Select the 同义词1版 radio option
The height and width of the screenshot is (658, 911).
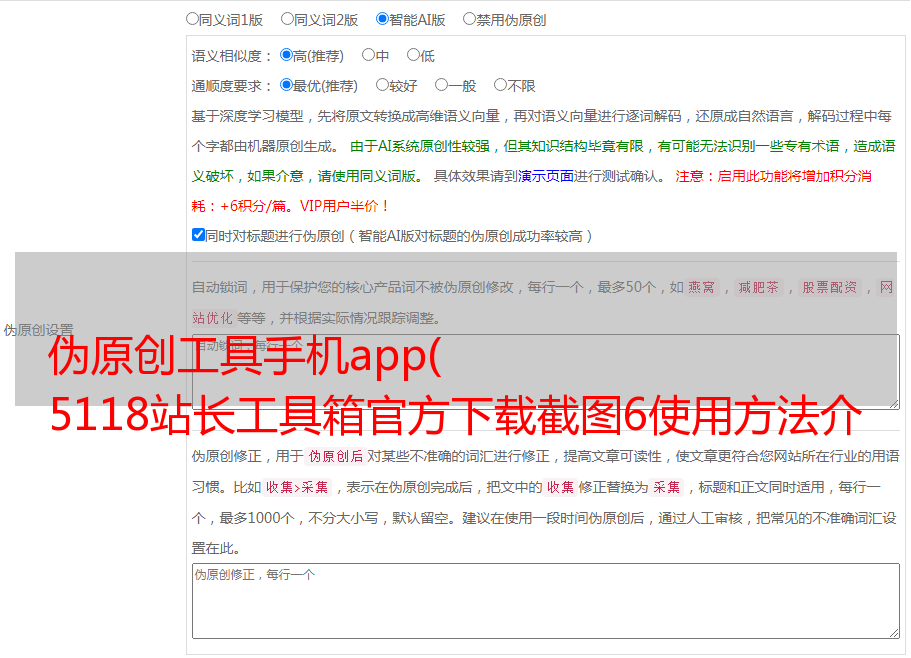[x=193, y=19]
